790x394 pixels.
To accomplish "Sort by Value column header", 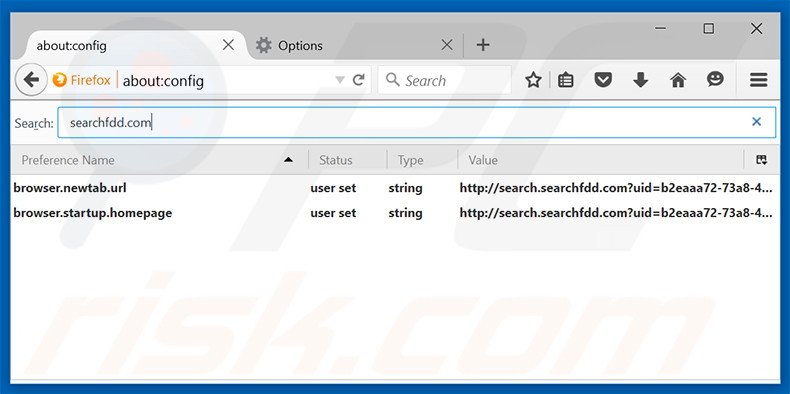I will pyautogui.click(x=600, y=160).
